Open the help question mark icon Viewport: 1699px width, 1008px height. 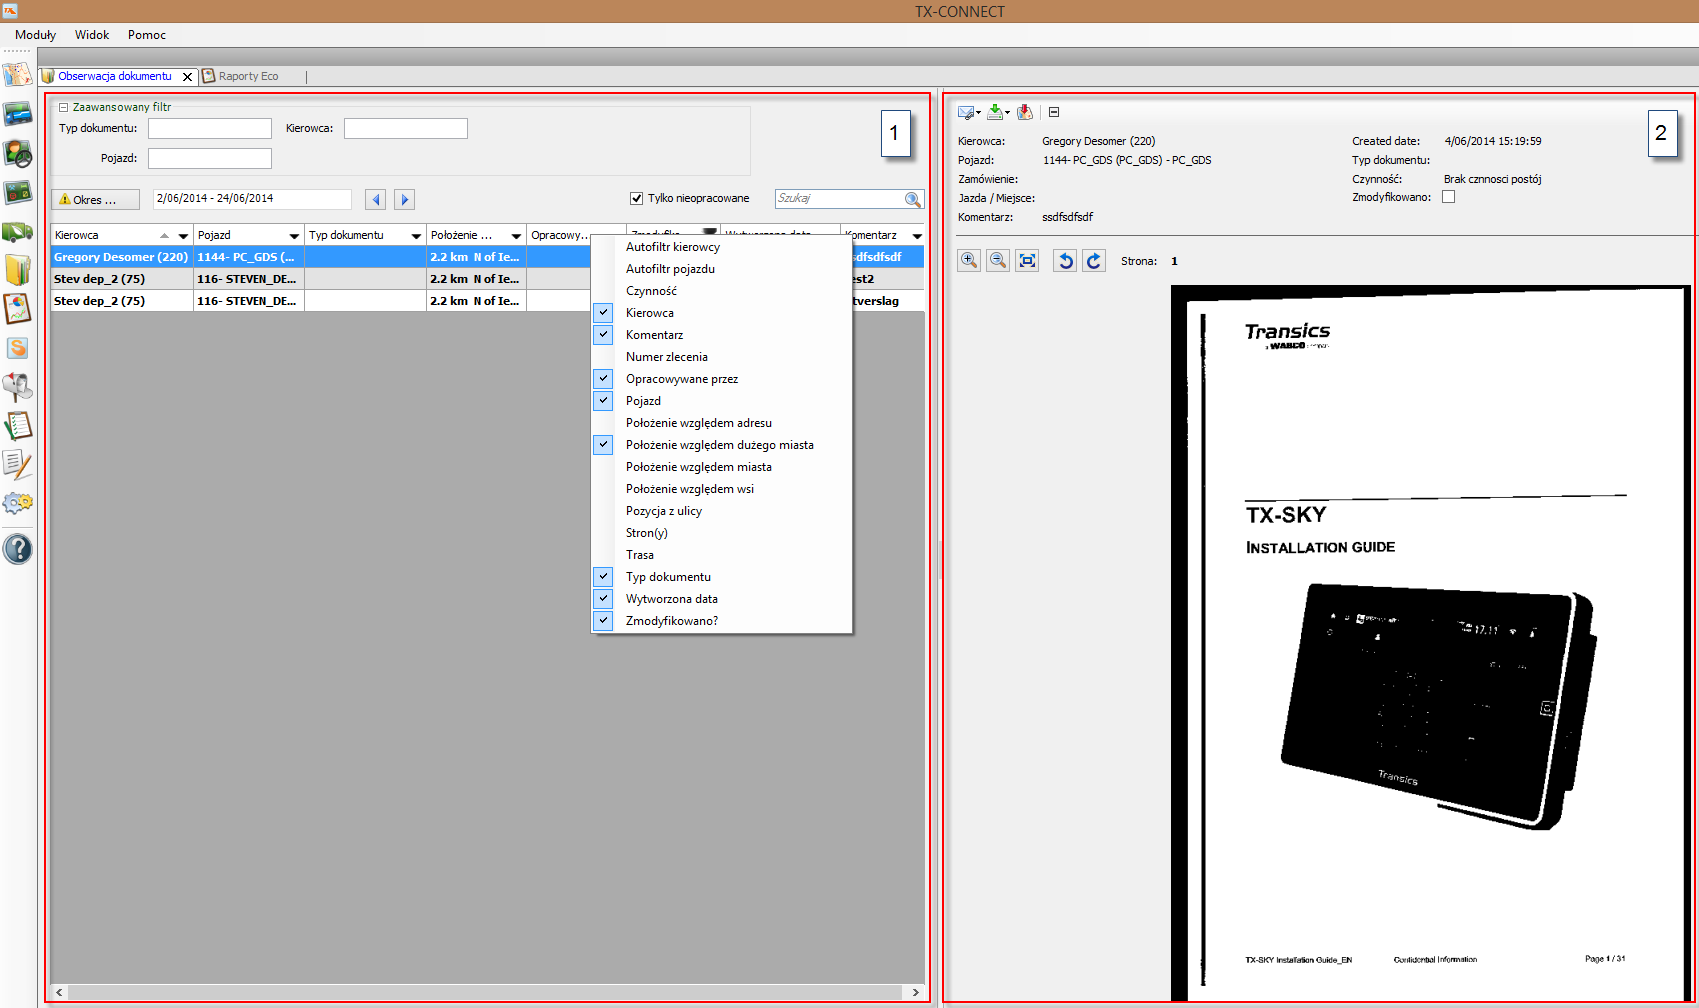pos(17,549)
